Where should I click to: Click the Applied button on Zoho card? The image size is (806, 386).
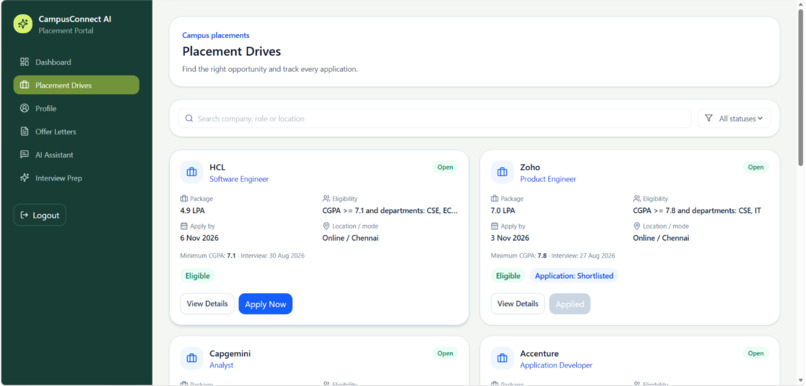tap(570, 304)
